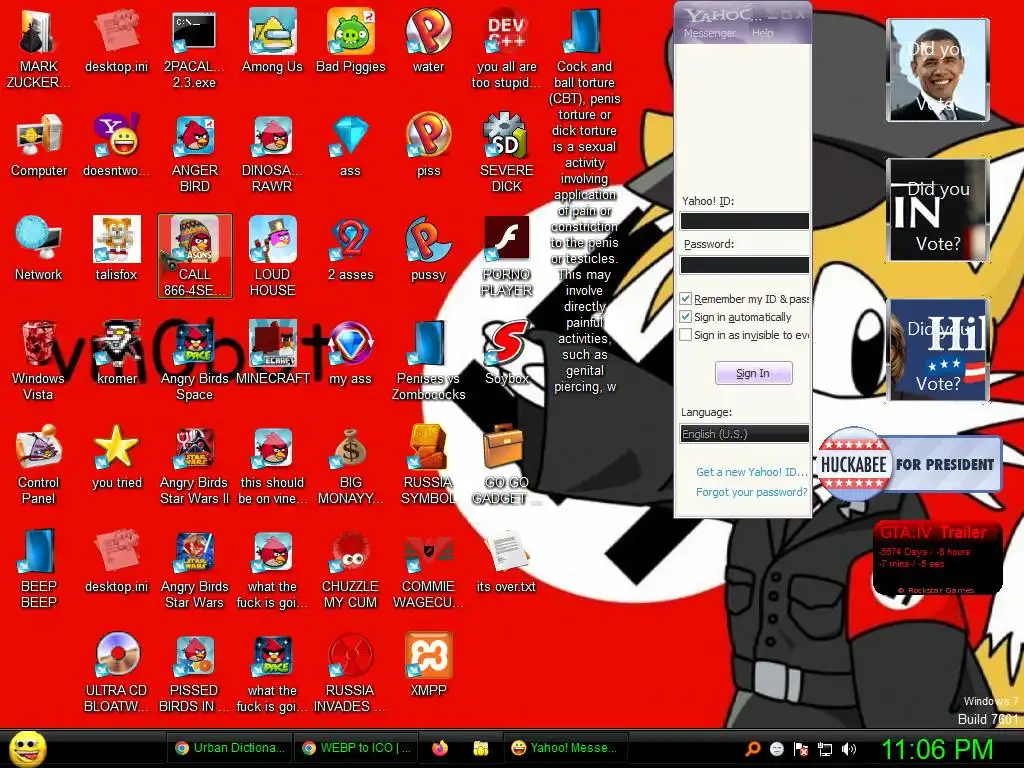Open the Messenger menu
1024x768 pixels.
710,33
